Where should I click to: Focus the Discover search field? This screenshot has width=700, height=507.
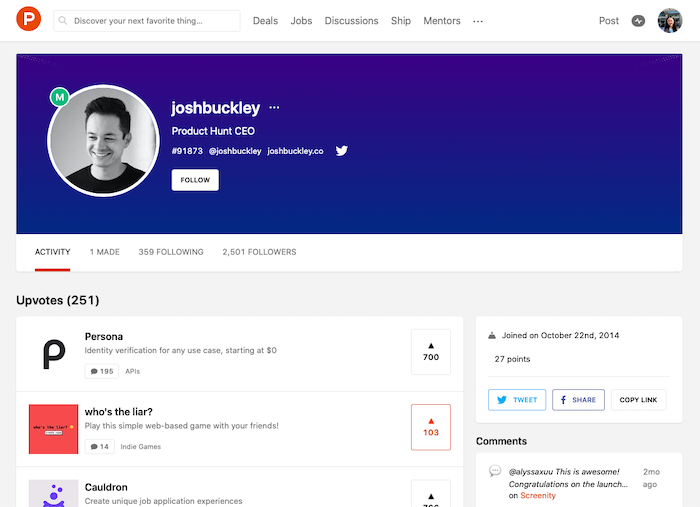pyautogui.click(x=146, y=21)
